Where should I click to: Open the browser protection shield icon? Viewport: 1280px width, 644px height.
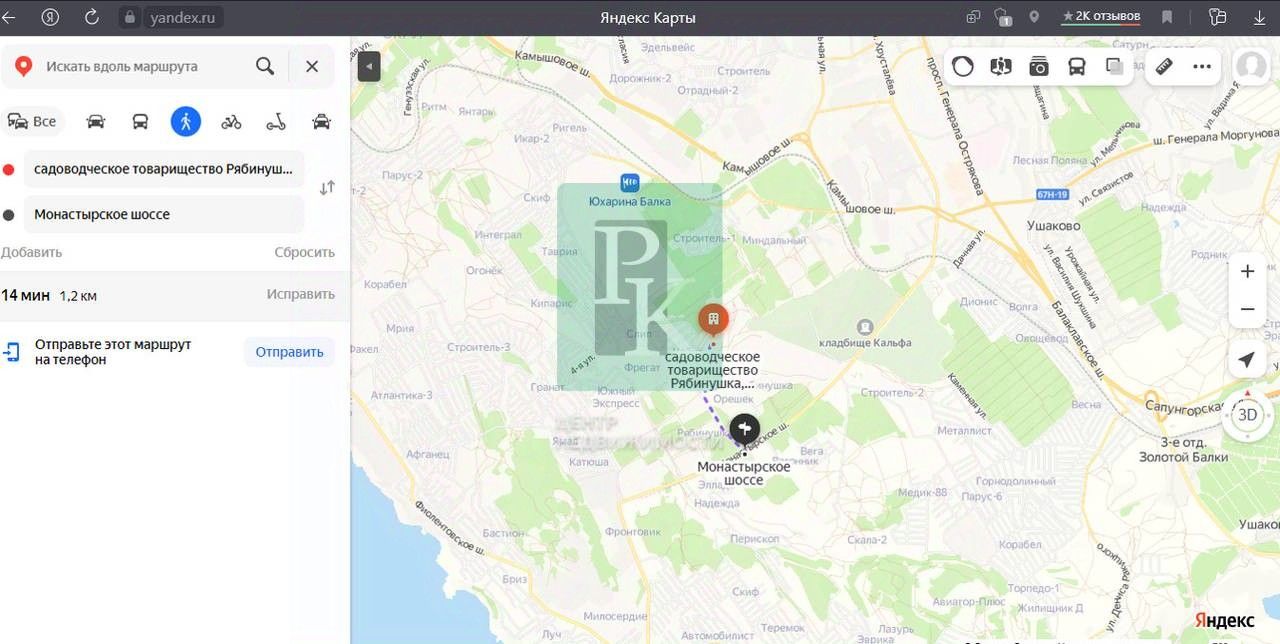tap(1003, 17)
